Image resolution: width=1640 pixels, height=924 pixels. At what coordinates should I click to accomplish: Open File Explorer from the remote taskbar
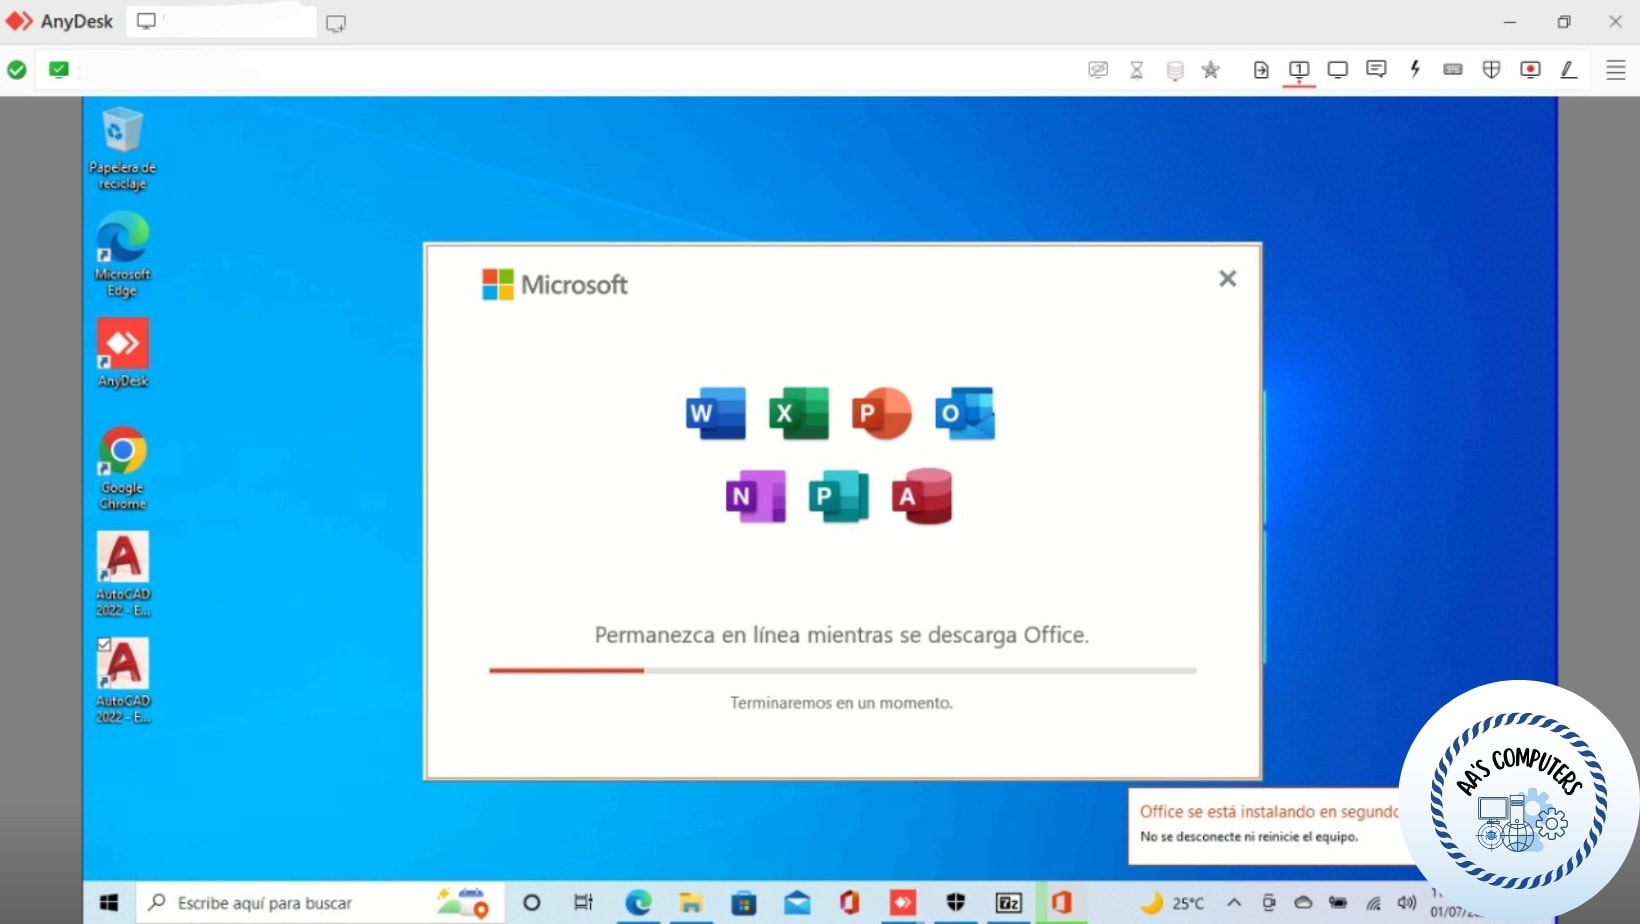point(691,903)
